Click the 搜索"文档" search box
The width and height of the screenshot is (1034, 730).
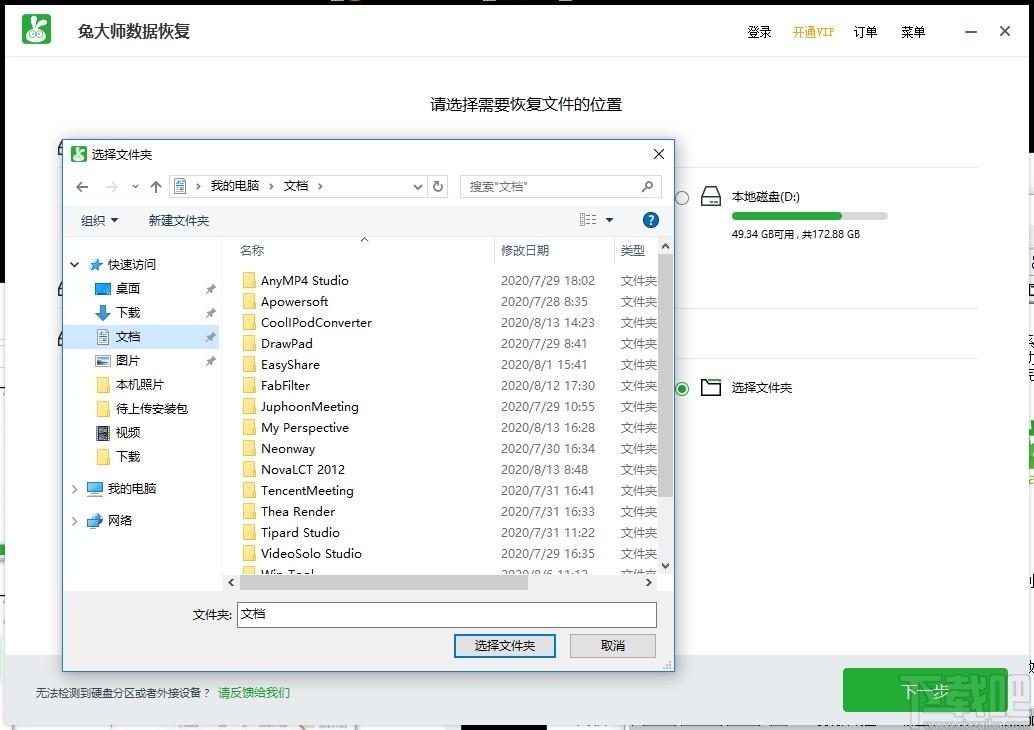tap(561, 187)
